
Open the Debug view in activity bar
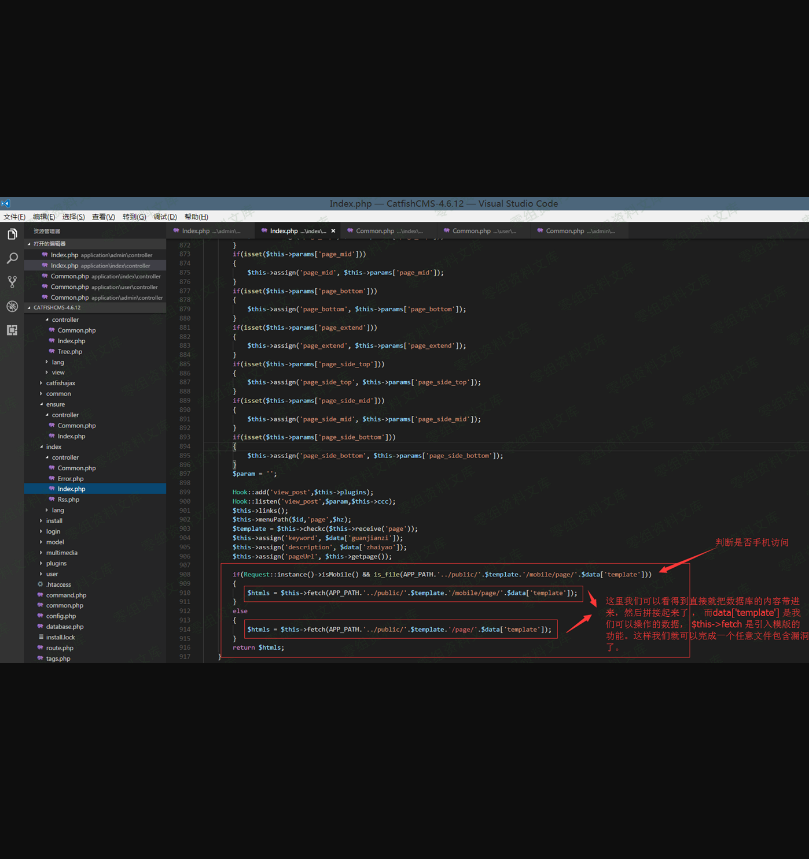pyautogui.click(x=12, y=306)
